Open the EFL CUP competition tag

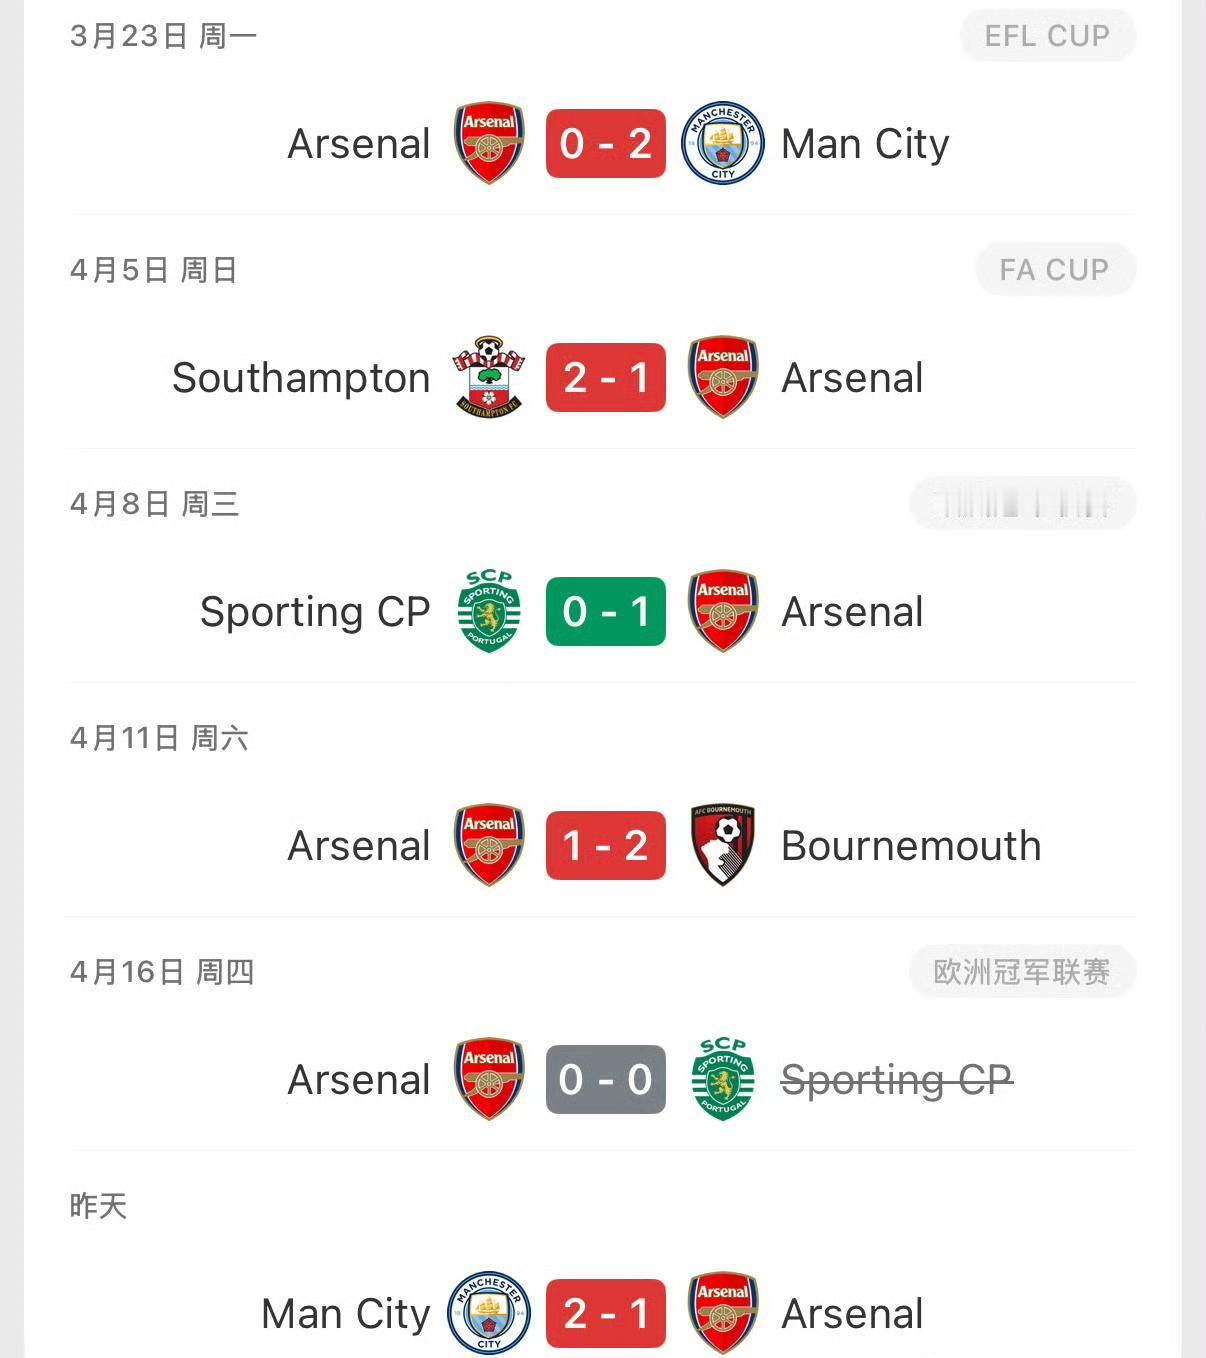coord(1047,36)
